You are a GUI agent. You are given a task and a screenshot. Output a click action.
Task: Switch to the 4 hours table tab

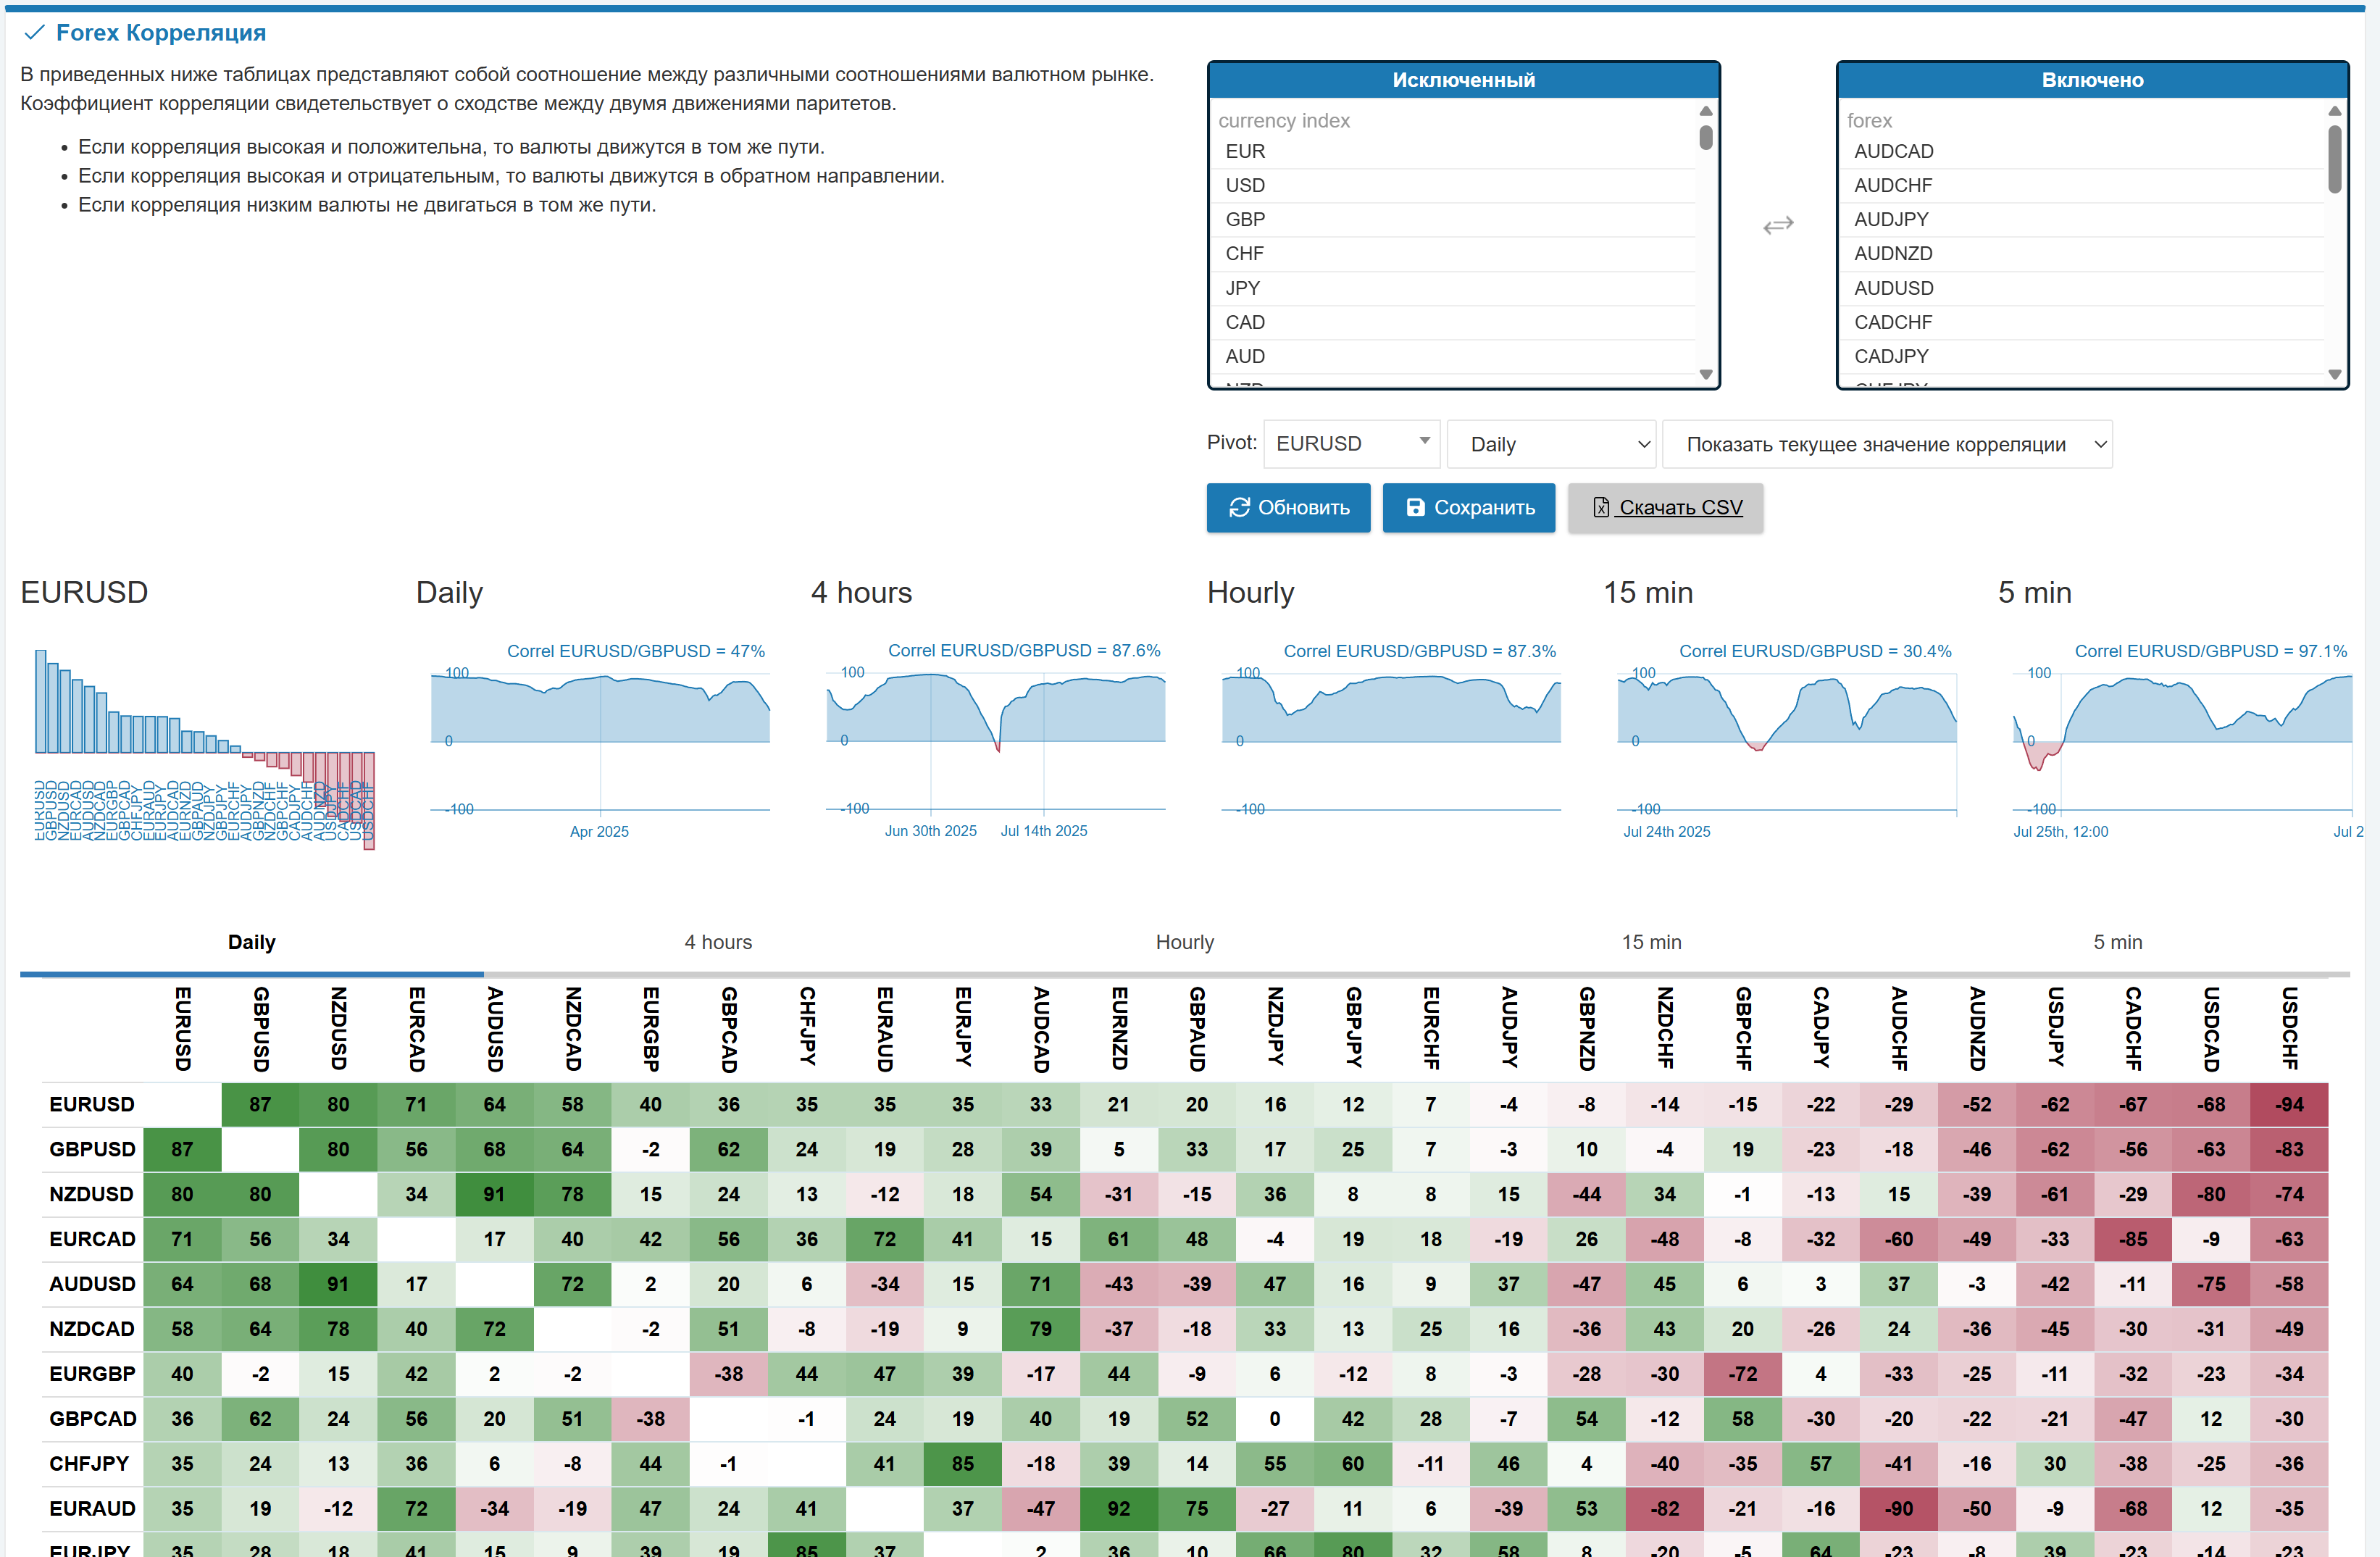click(x=718, y=942)
